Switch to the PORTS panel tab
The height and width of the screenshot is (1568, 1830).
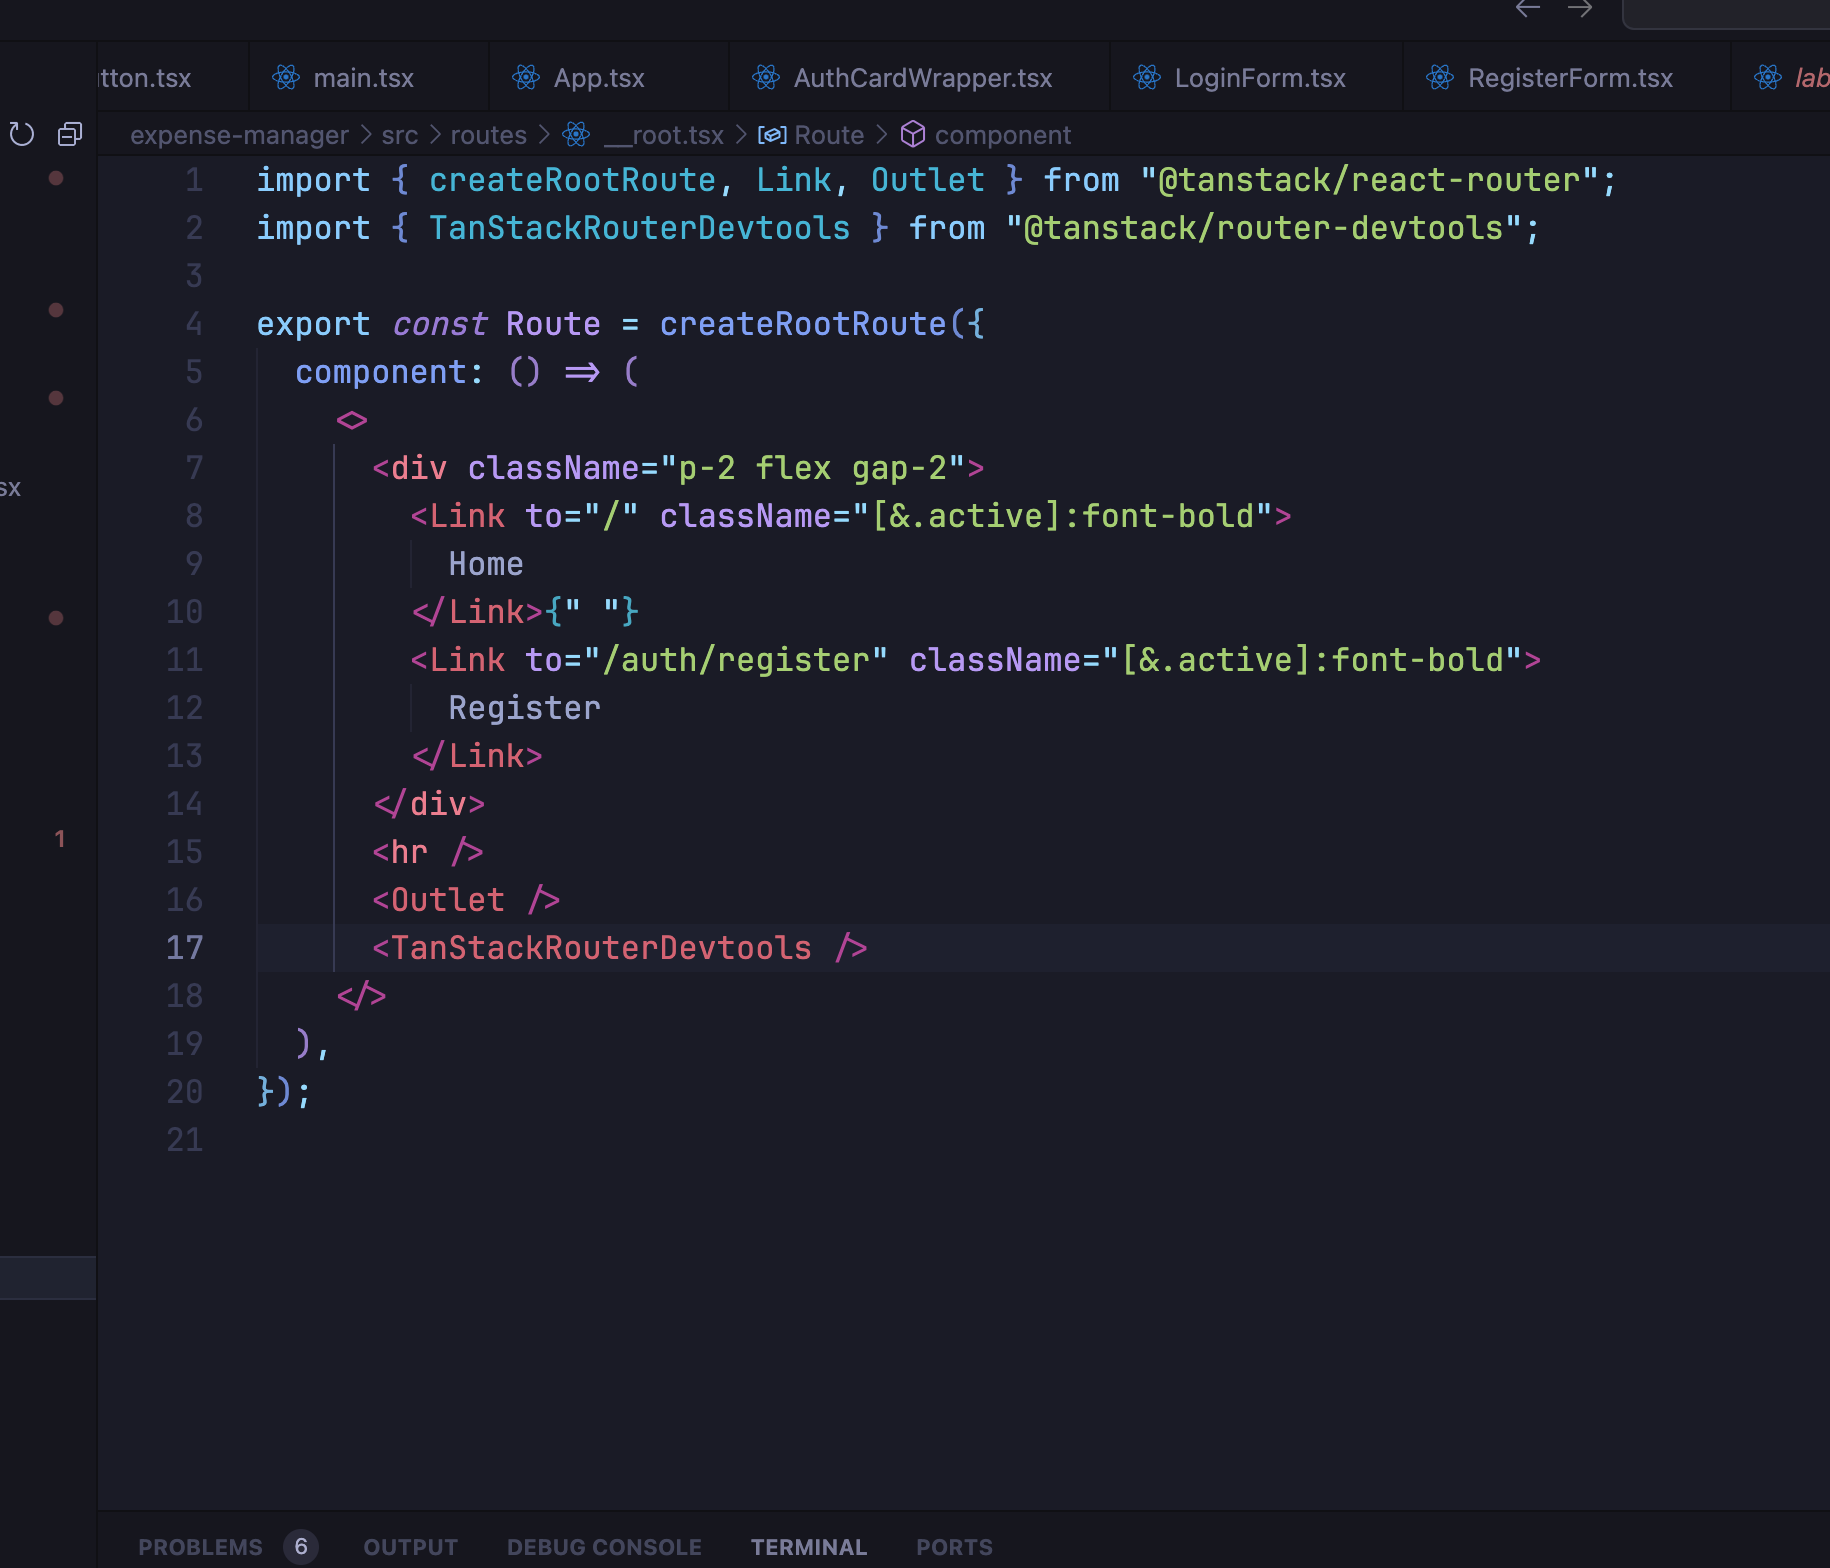[x=954, y=1547]
